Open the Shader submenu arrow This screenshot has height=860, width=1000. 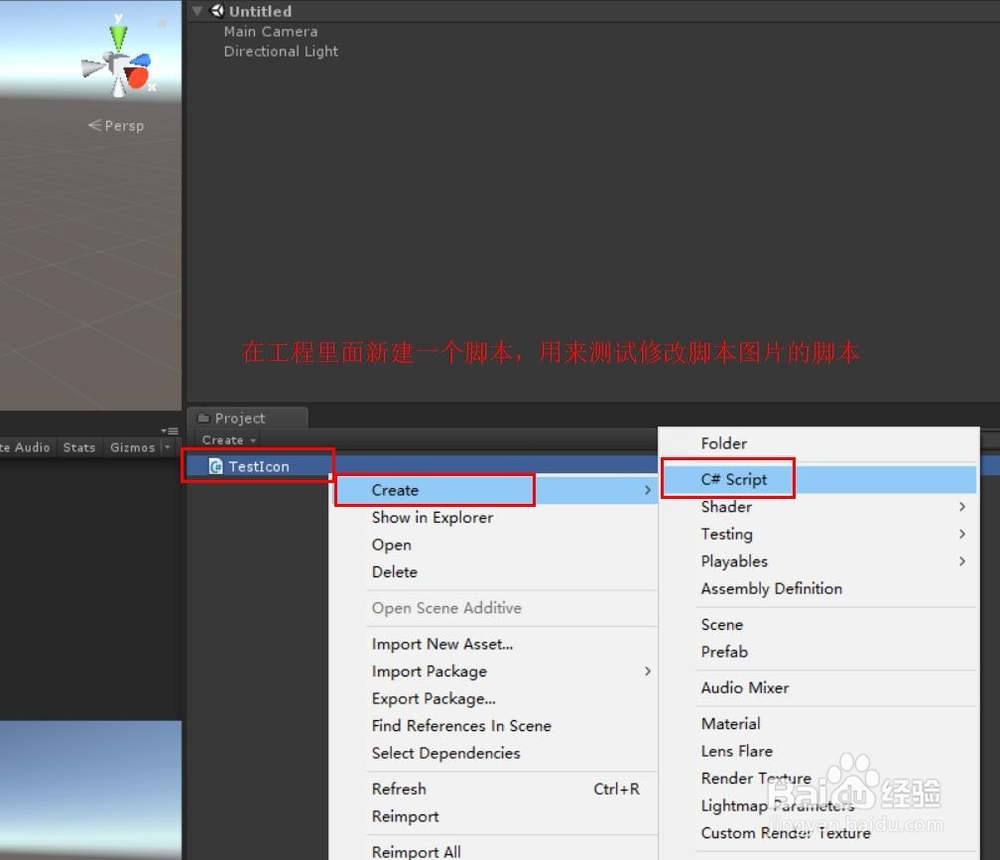click(962, 507)
